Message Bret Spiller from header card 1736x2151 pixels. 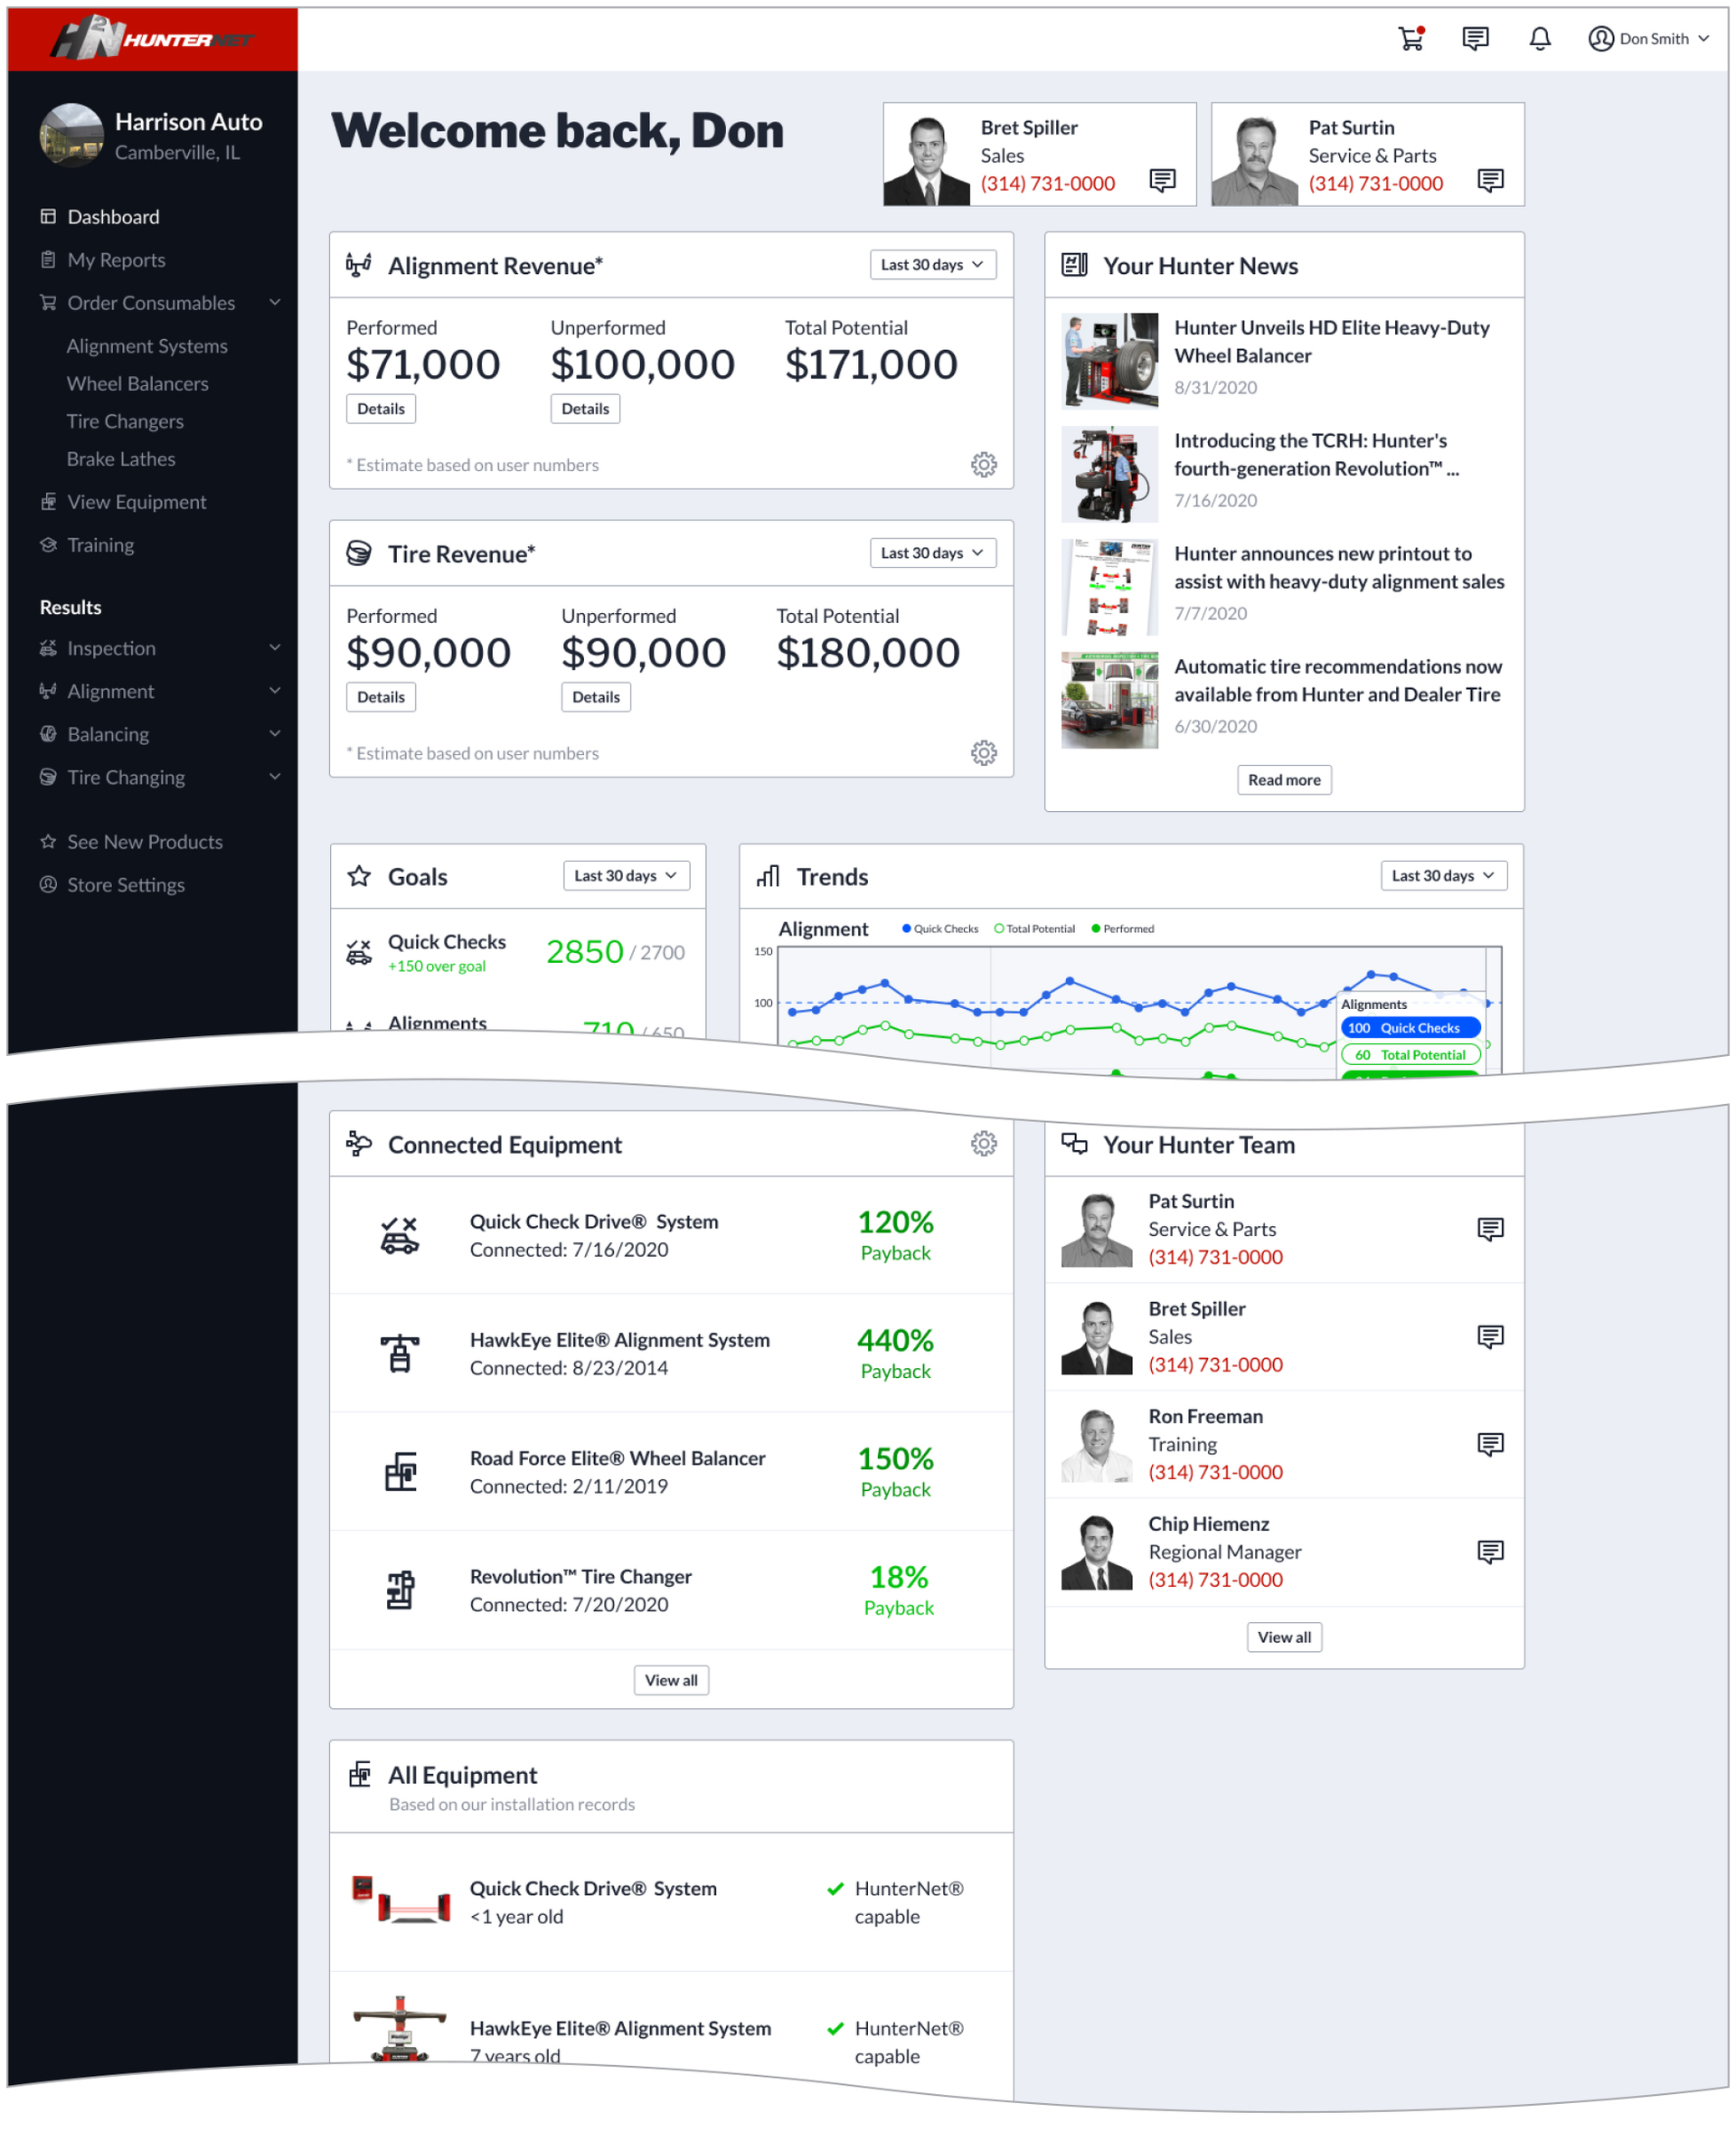click(x=1162, y=181)
